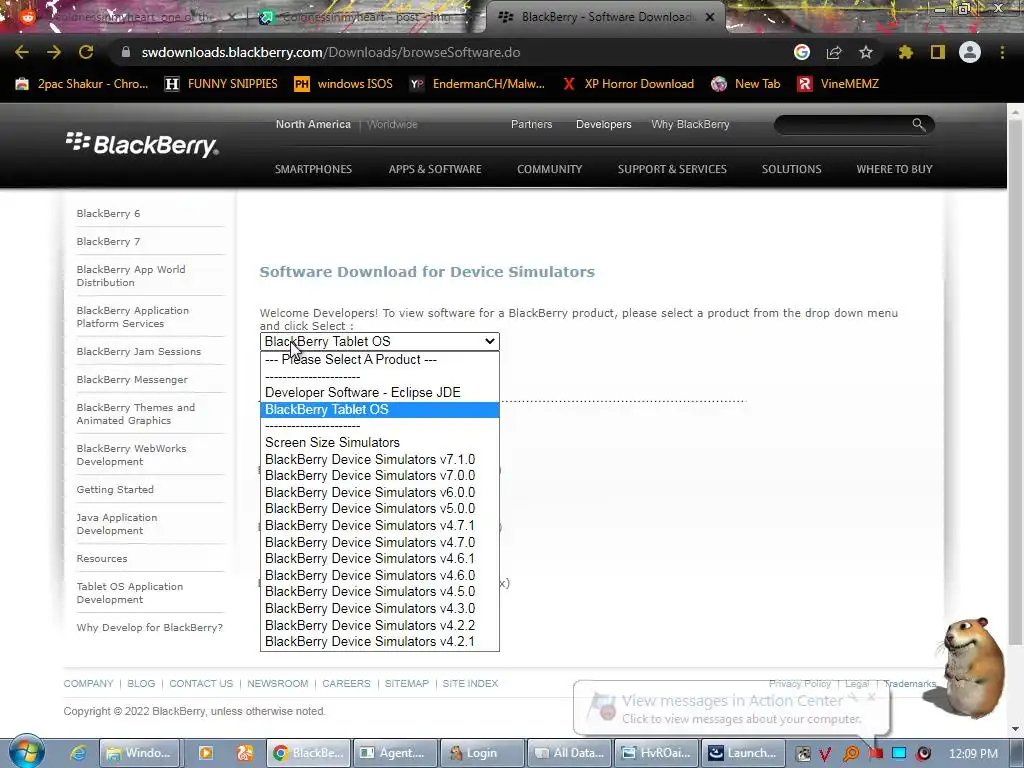1024x768 pixels.
Task: Select the North America region link
Action: [313, 124]
